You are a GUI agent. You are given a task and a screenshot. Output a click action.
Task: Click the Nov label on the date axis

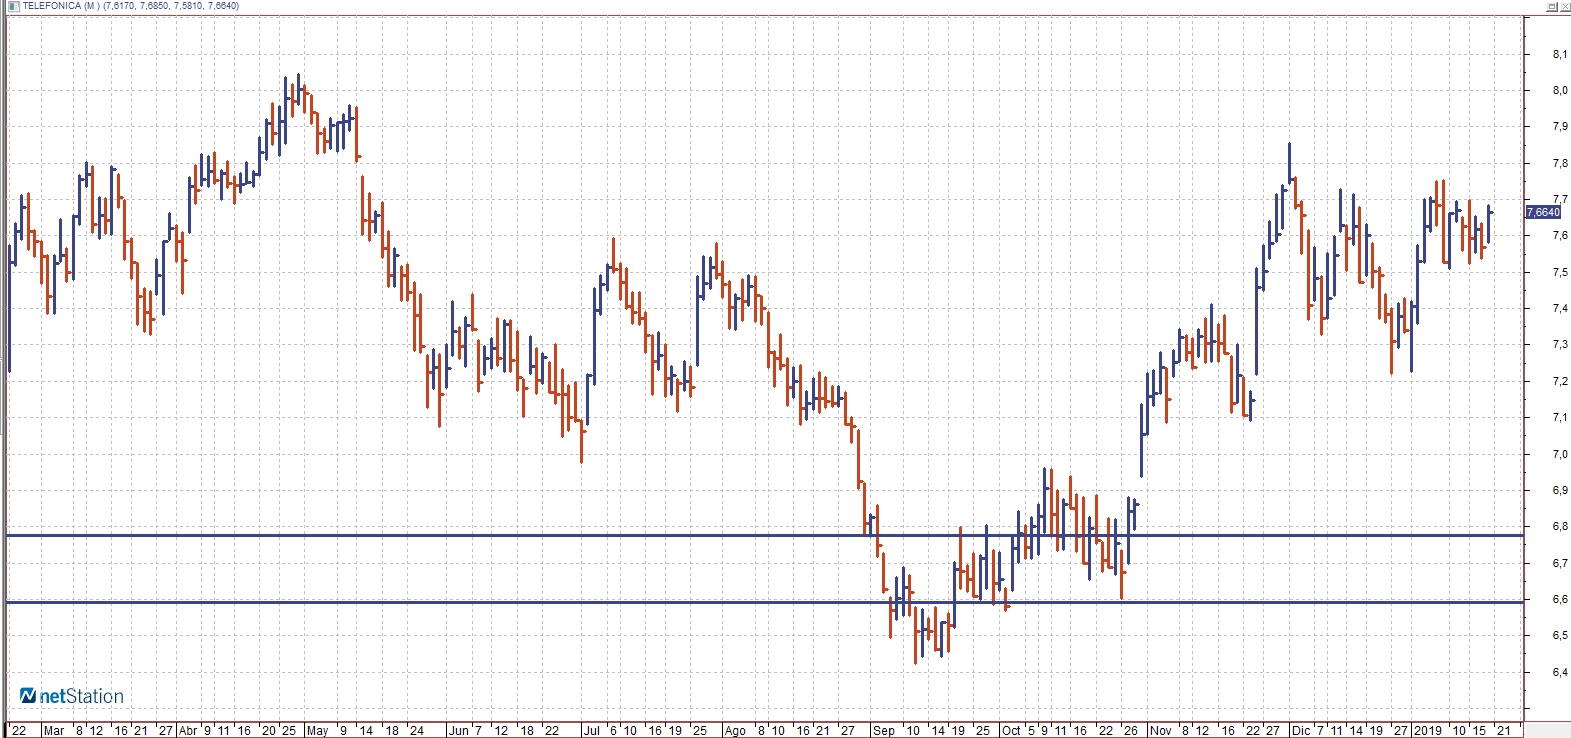click(1160, 731)
